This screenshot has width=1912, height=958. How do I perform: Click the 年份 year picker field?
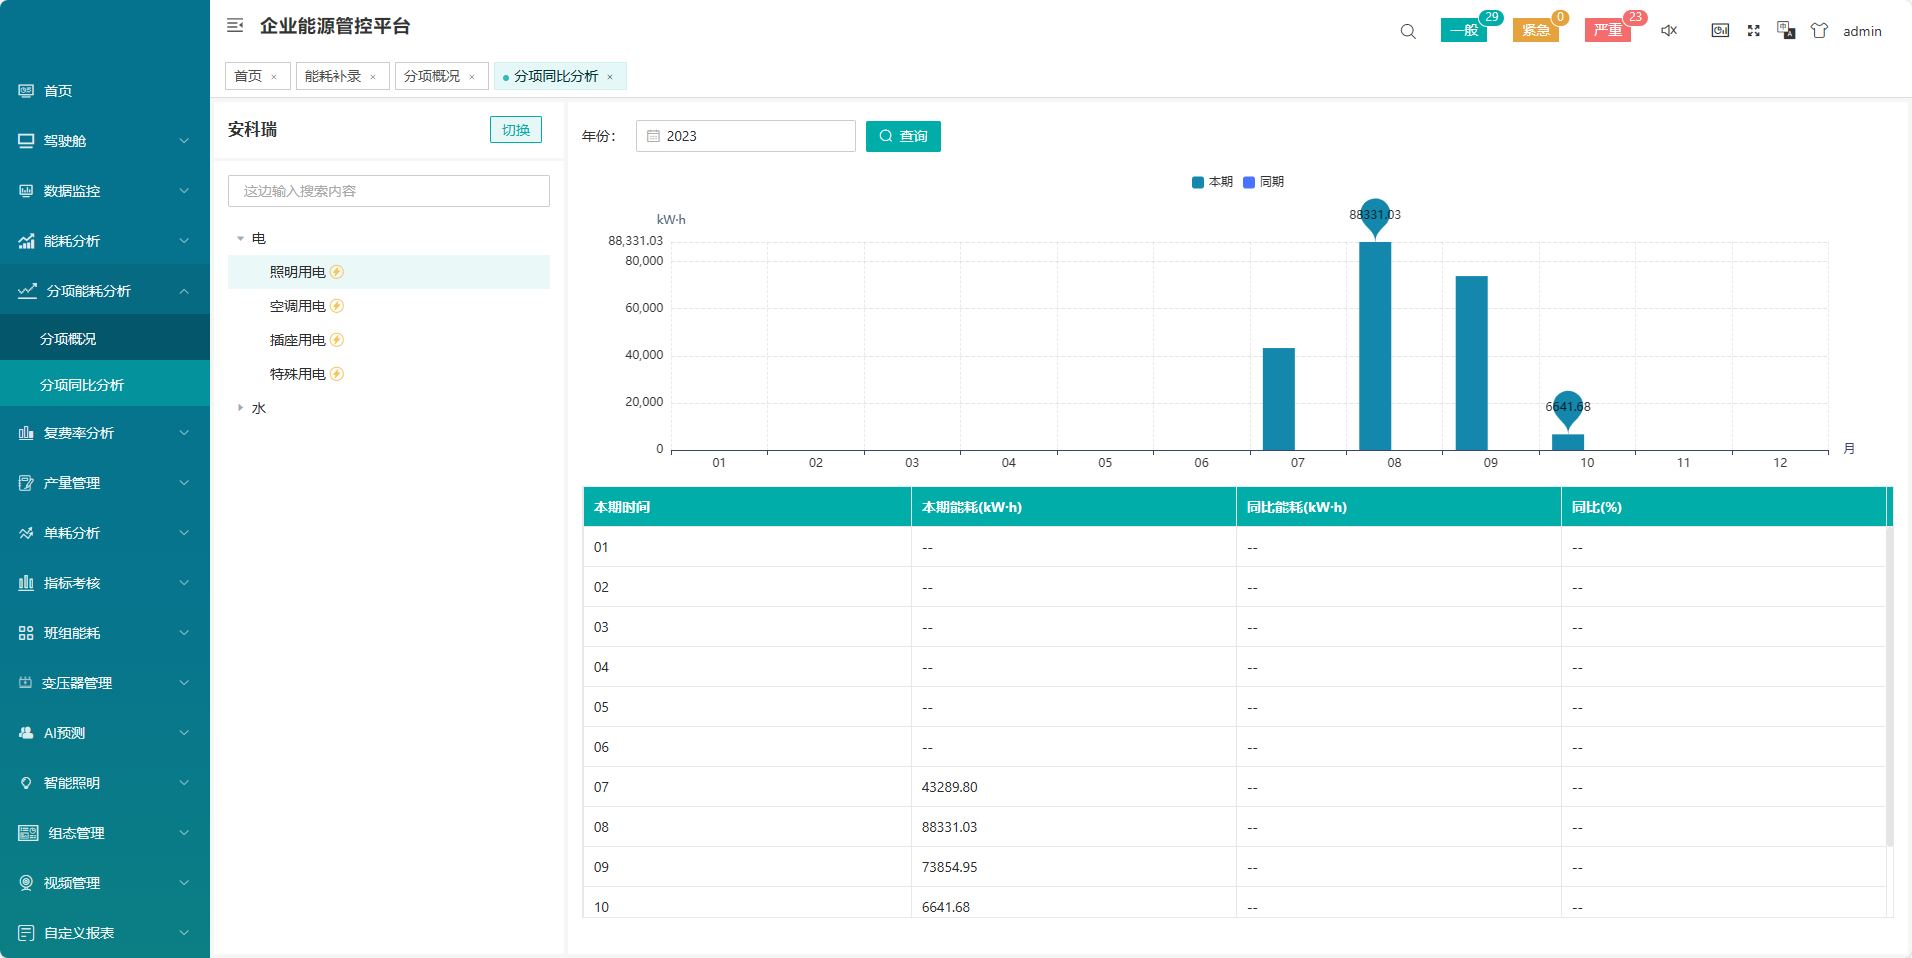tap(746, 136)
